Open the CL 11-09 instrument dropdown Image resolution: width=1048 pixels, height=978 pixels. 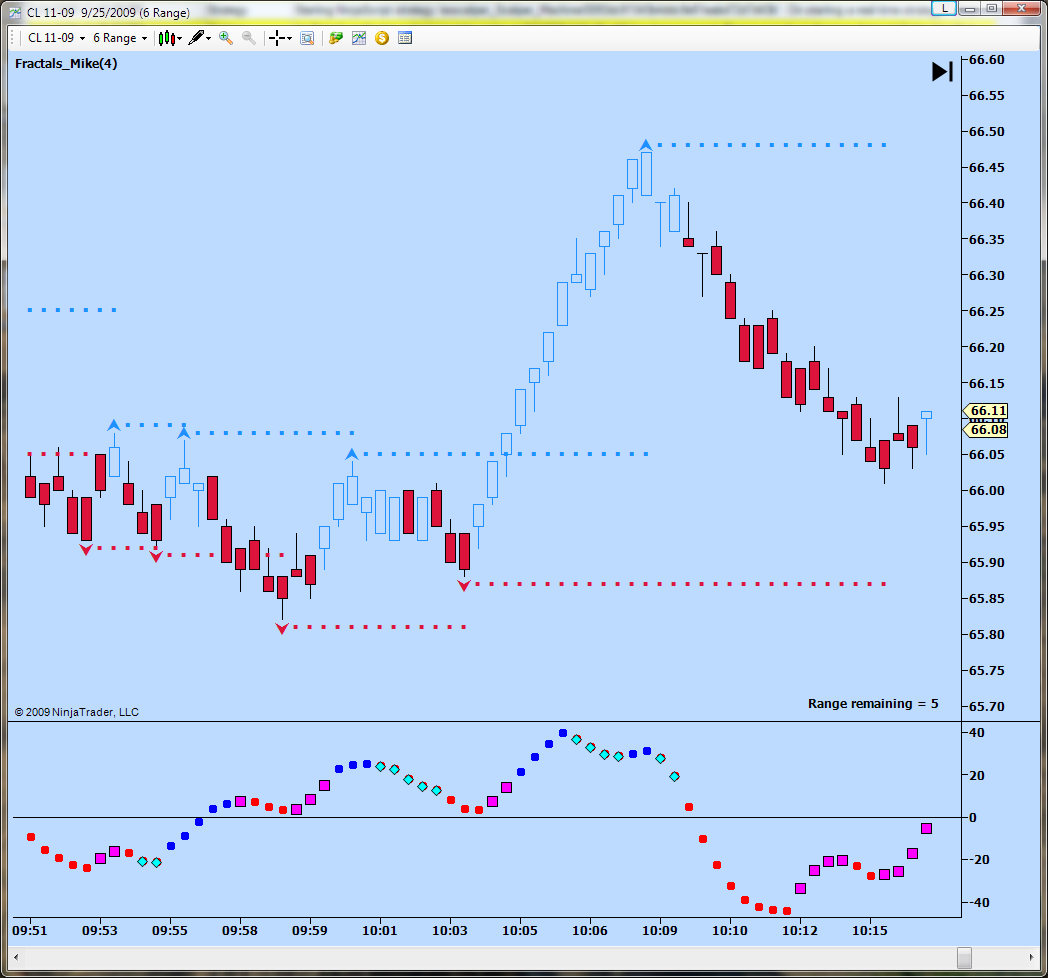(56, 38)
